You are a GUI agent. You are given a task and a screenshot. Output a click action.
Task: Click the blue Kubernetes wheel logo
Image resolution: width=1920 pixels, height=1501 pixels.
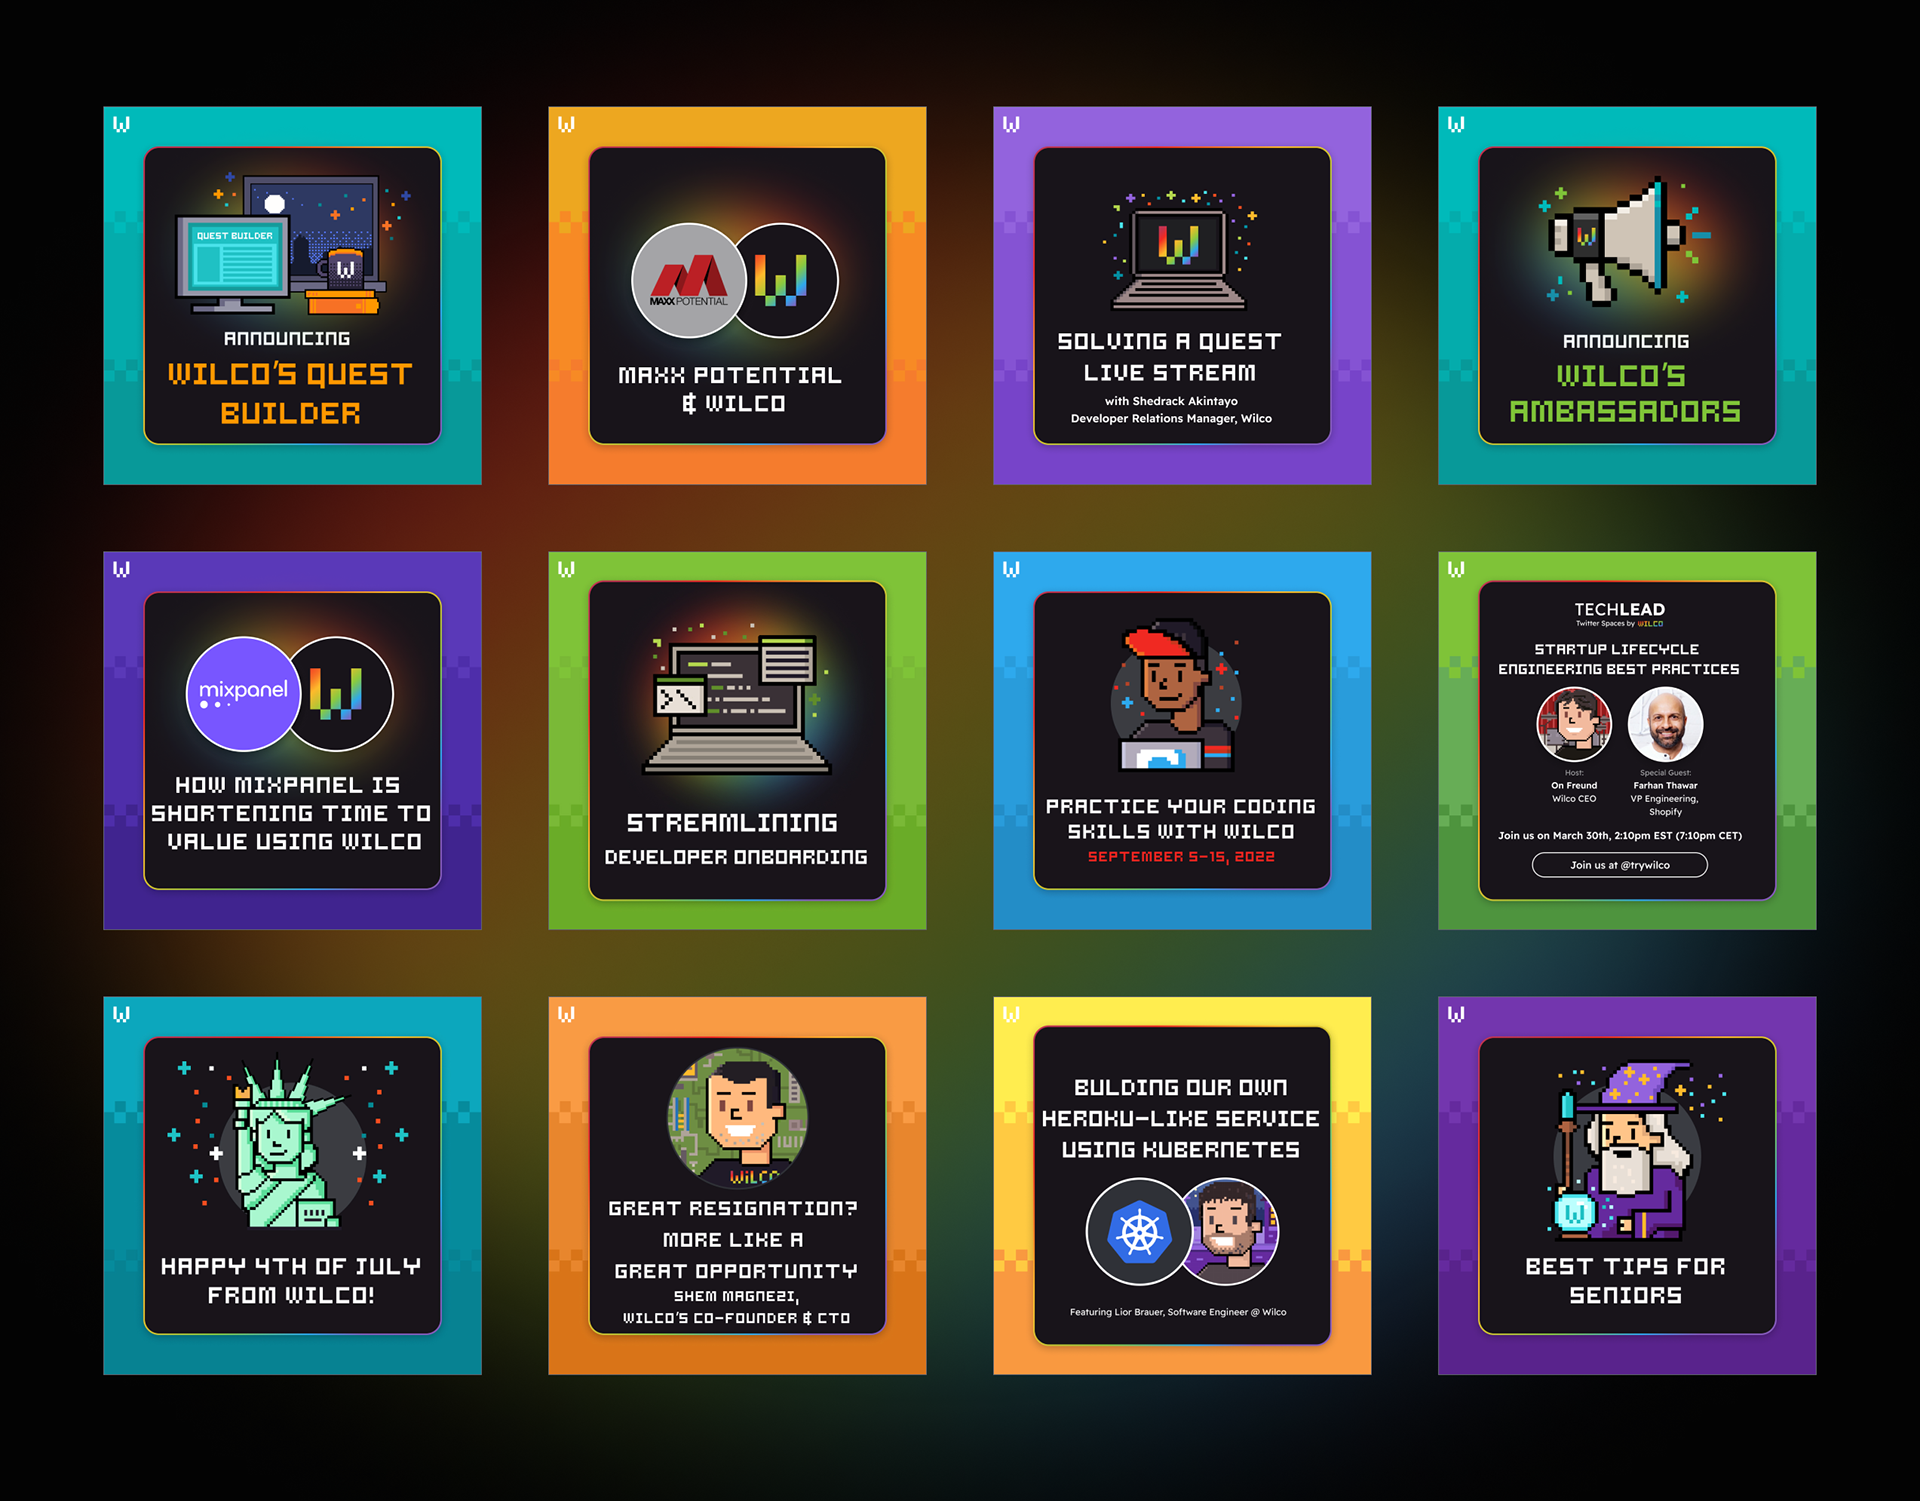tap(1139, 1232)
